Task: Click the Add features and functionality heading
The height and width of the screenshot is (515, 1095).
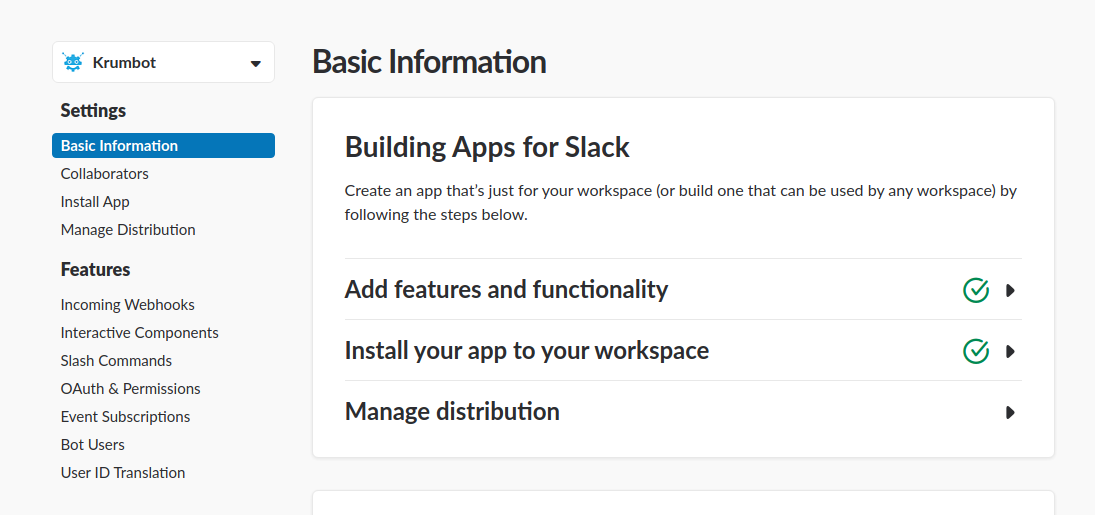Action: 506,290
